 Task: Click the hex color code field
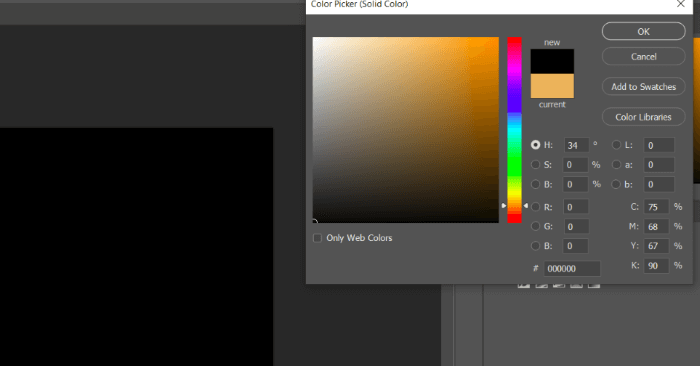(572, 269)
